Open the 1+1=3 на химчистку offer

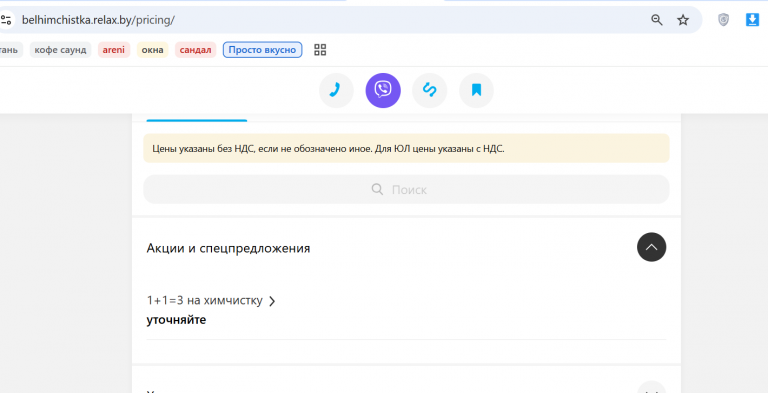pyautogui.click(x=211, y=300)
